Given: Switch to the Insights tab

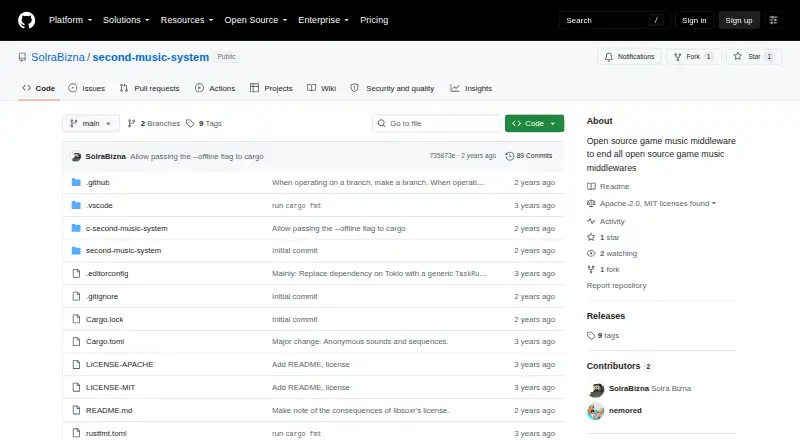Looking at the screenshot, I should [471, 88].
